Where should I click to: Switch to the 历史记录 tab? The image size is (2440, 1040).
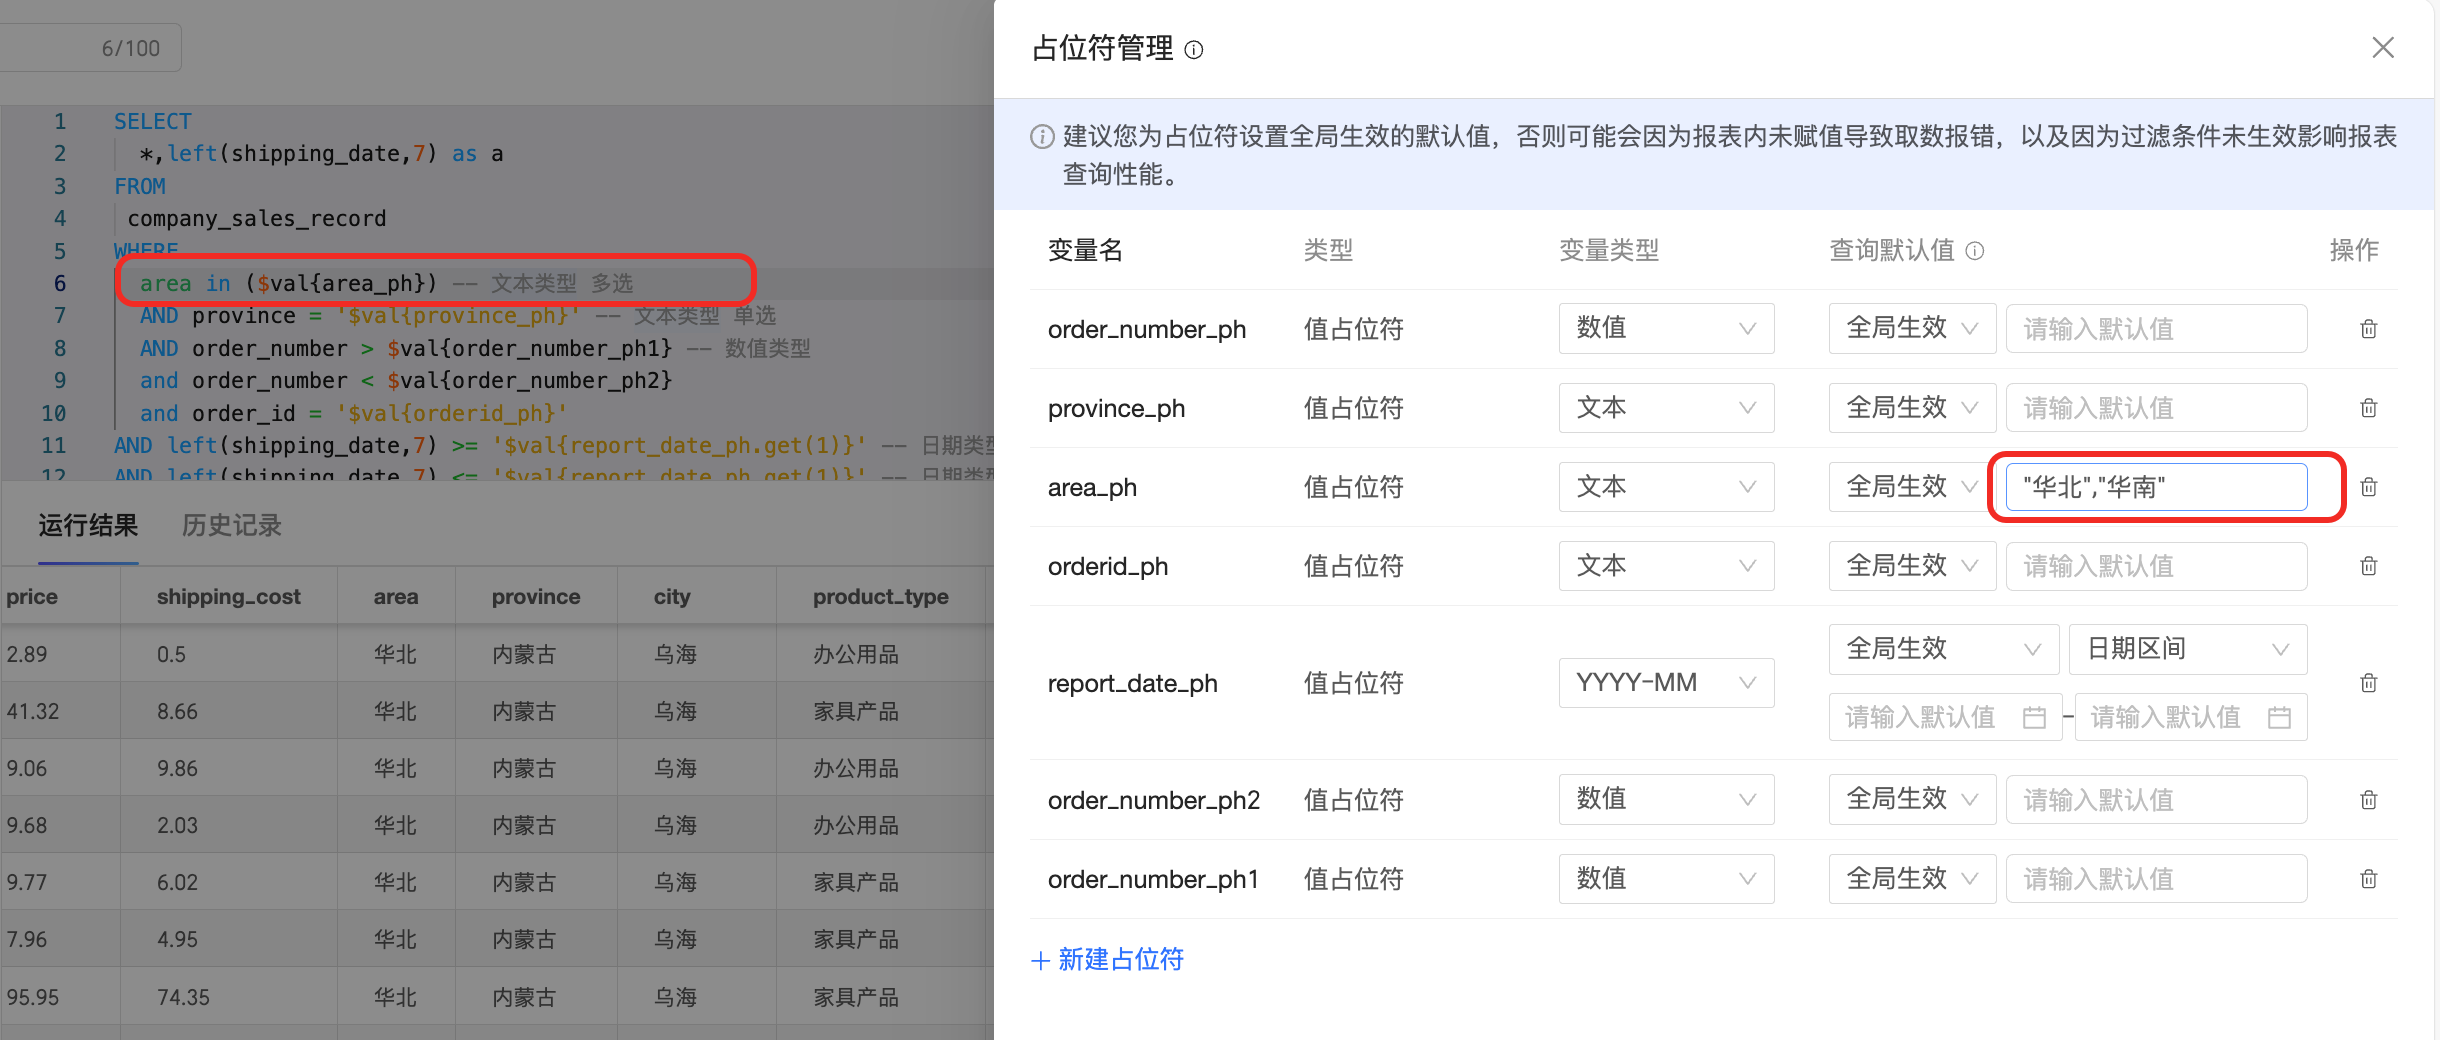tap(232, 526)
